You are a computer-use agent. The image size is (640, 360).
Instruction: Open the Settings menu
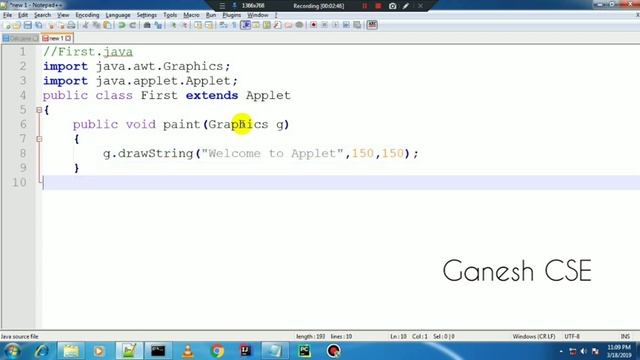(x=147, y=15)
